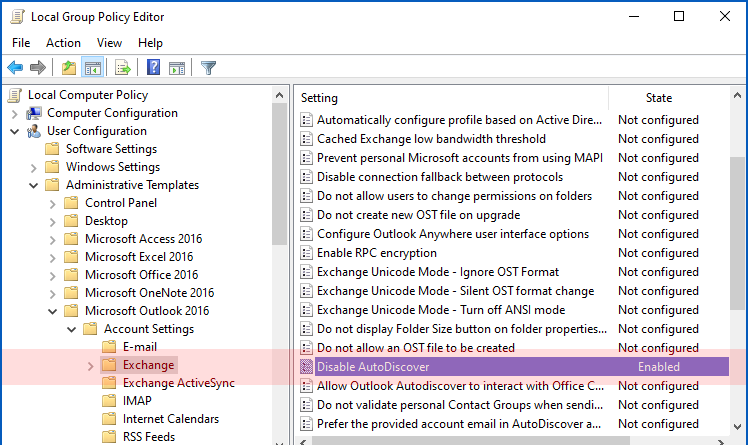The image size is (748, 445).
Task: Select Configure Outlook Anywhere user interface options
Action: [x=453, y=234]
